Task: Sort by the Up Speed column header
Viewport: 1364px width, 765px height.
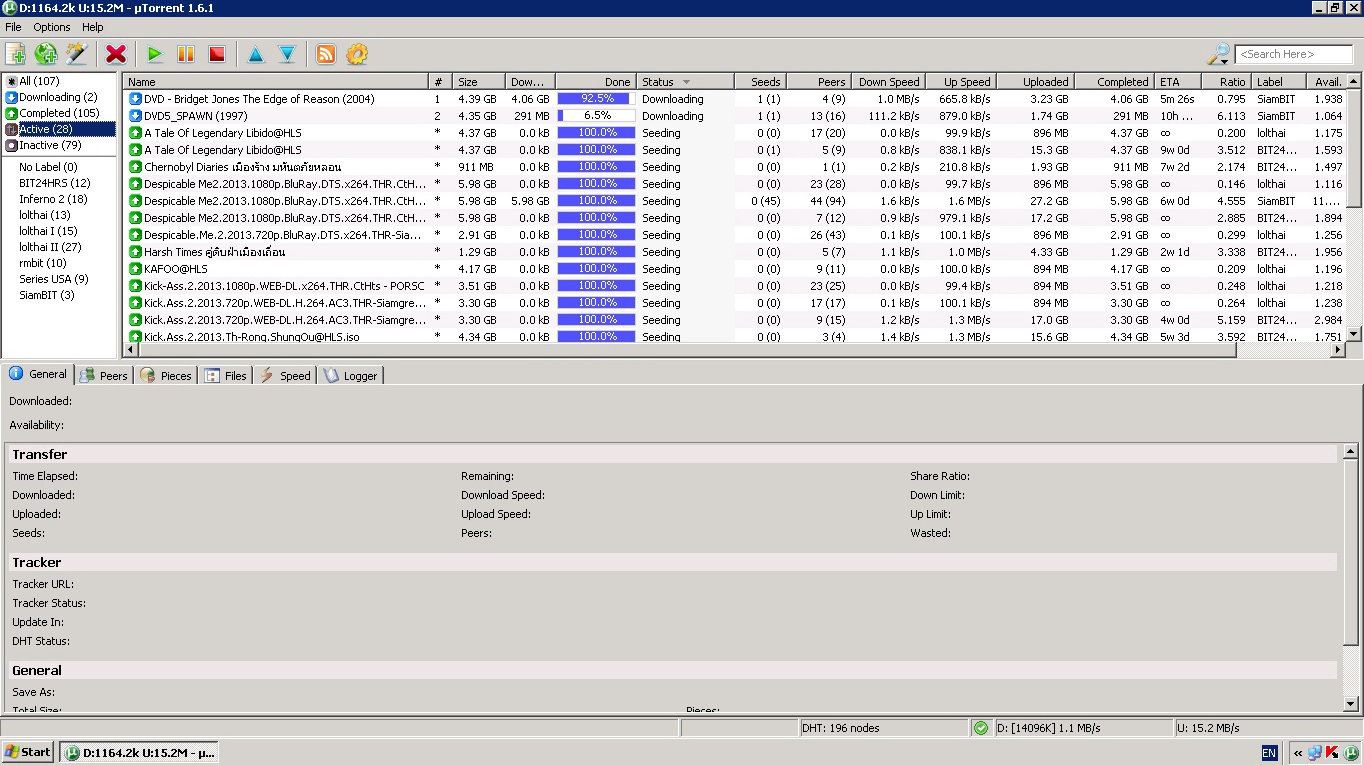Action: point(960,82)
